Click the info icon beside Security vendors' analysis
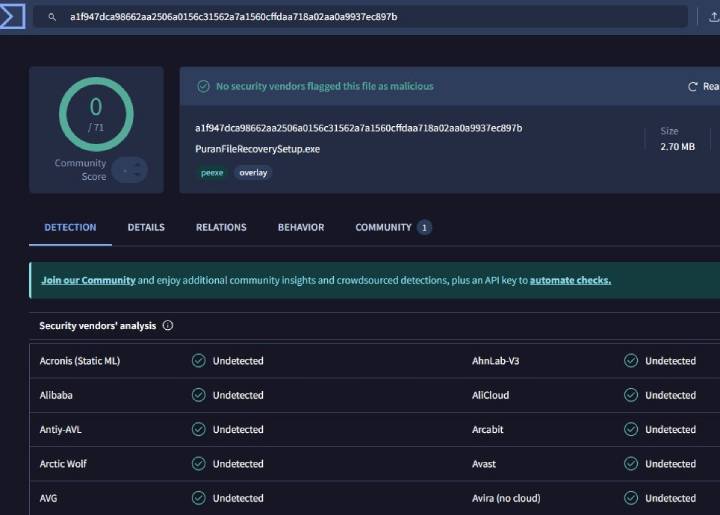Screen dimensions: 720x515 point(168,326)
